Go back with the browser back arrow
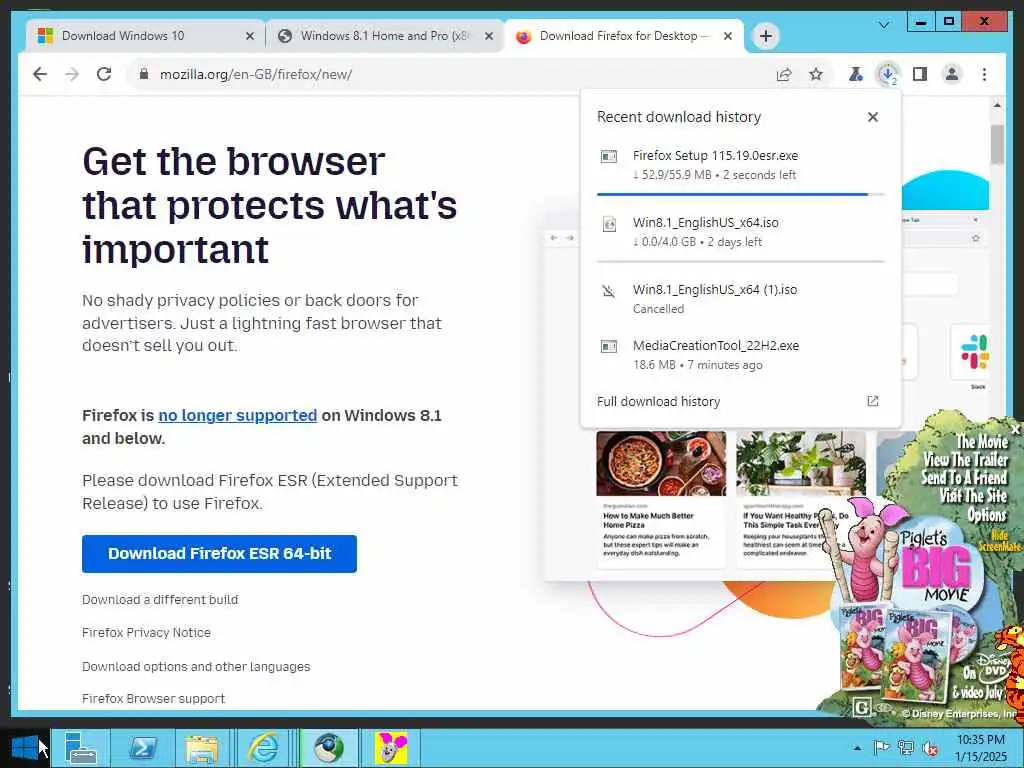Screen dimensions: 1024x768 [x=40, y=74]
